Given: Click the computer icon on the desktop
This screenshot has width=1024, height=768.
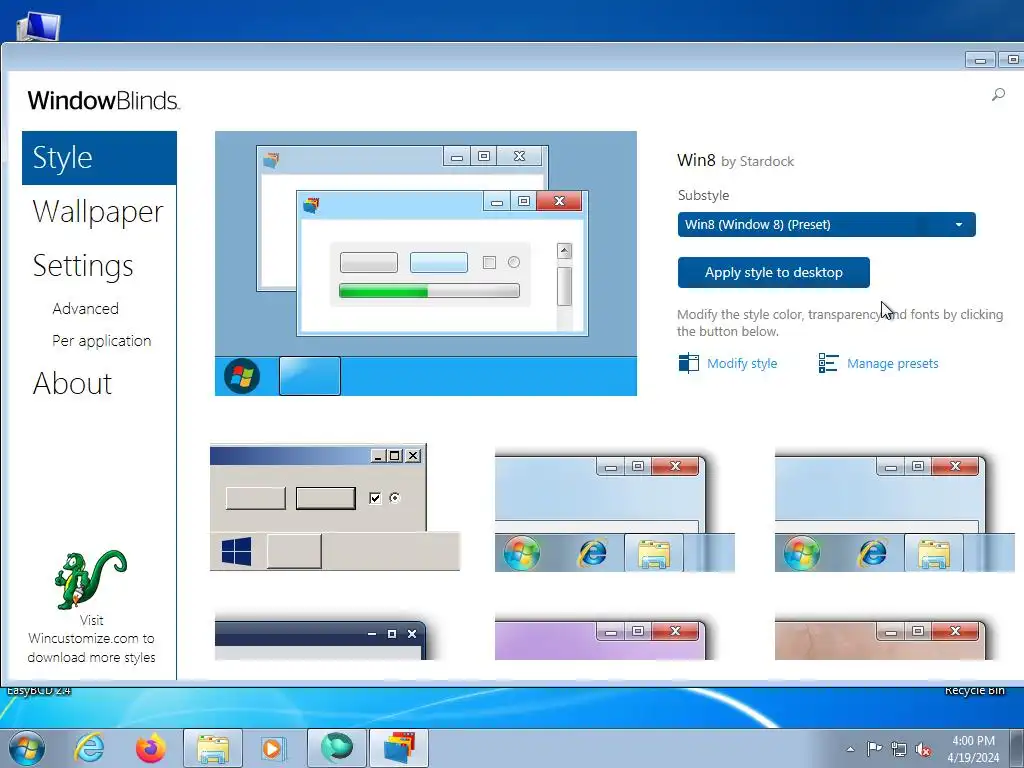Looking at the screenshot, I should (x=38, y=27).
